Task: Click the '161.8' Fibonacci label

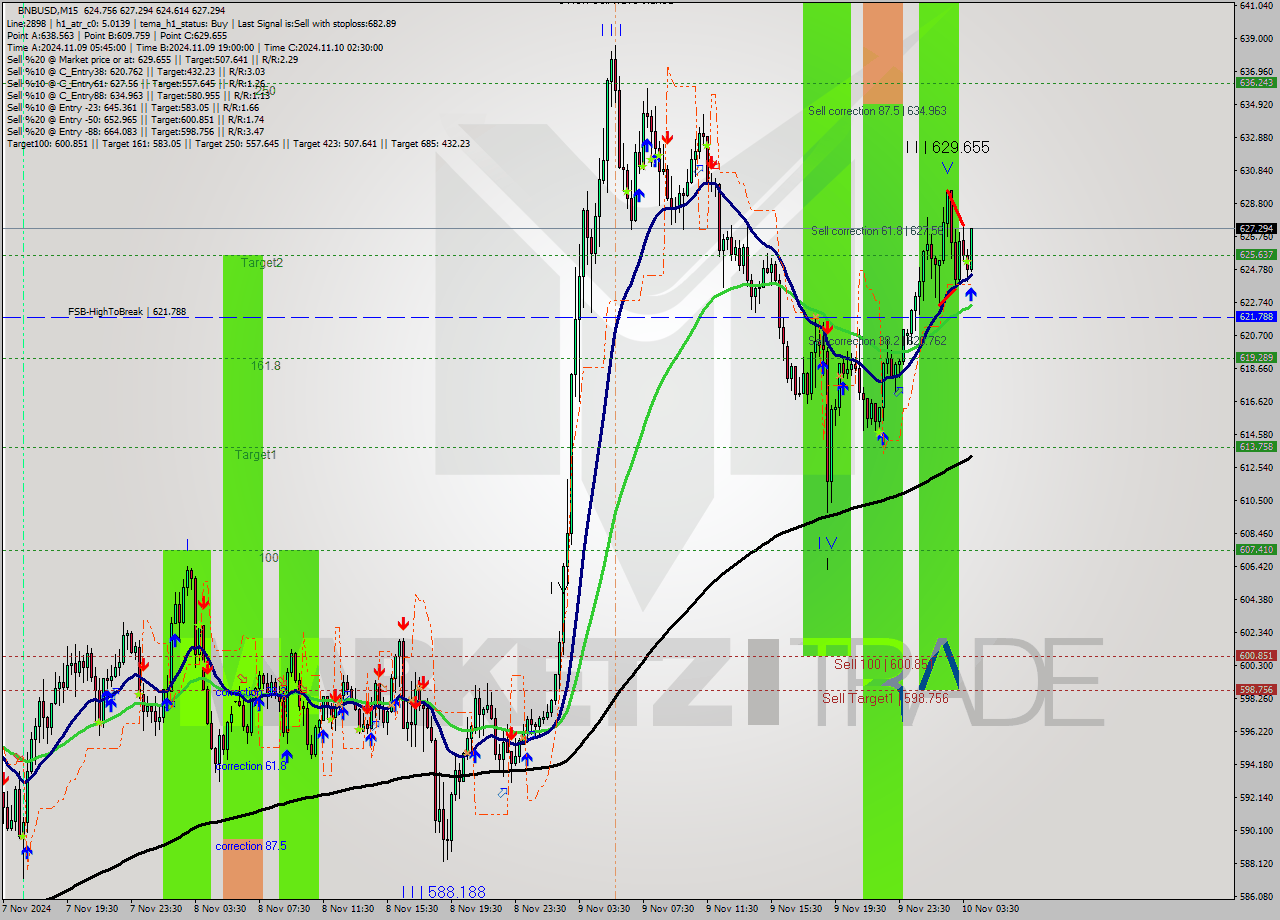Action: coord(266,366)
